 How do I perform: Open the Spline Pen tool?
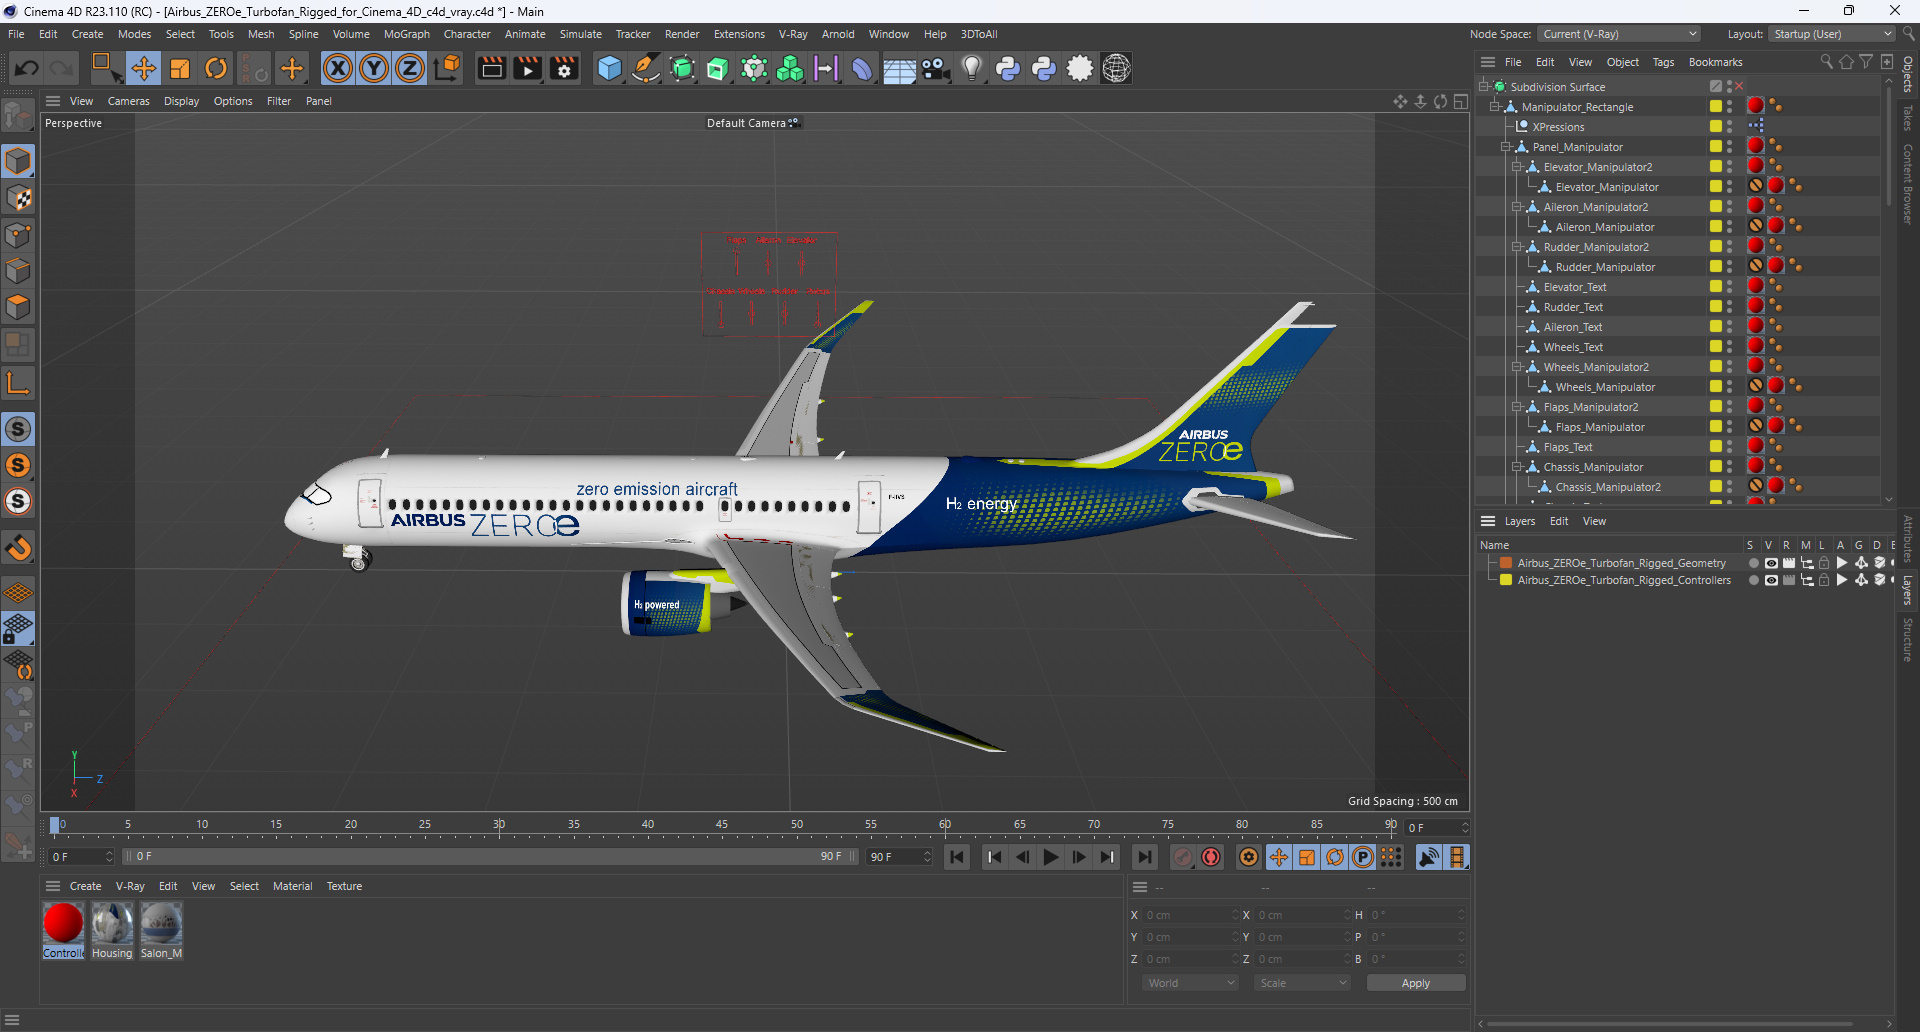pos(646,68)
